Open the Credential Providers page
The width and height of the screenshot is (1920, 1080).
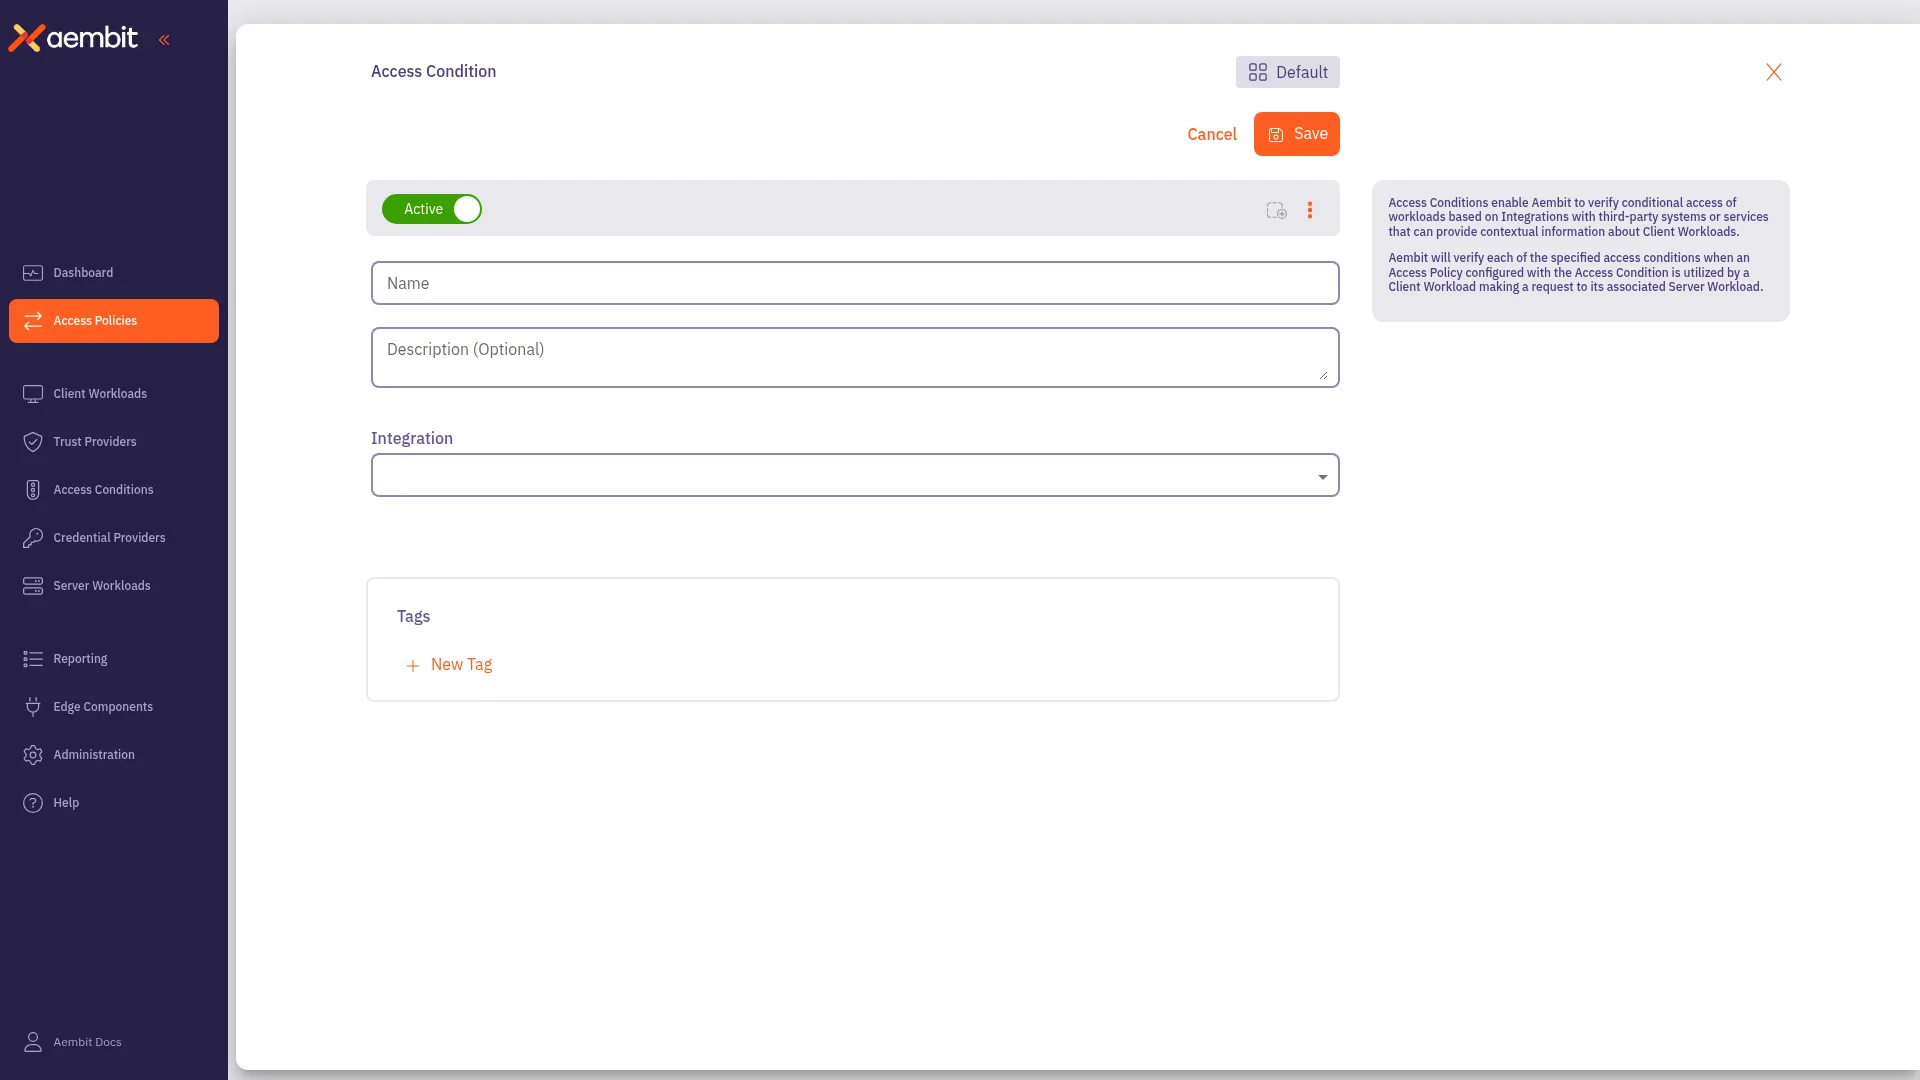(x=109, y=538)
